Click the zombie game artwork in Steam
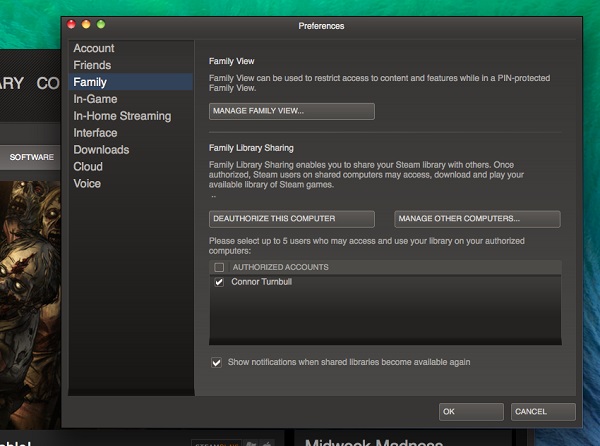Image resolution: width=600 pixels, height=446 pixels. [30, 304]
